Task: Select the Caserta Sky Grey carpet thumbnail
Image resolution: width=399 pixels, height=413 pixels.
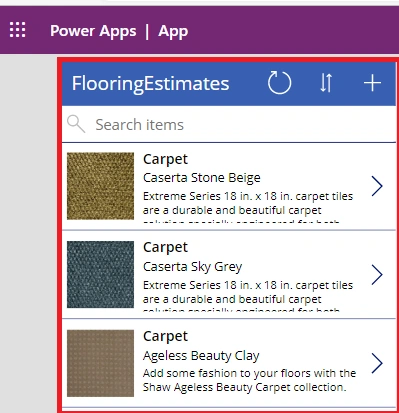Action: 100,274
